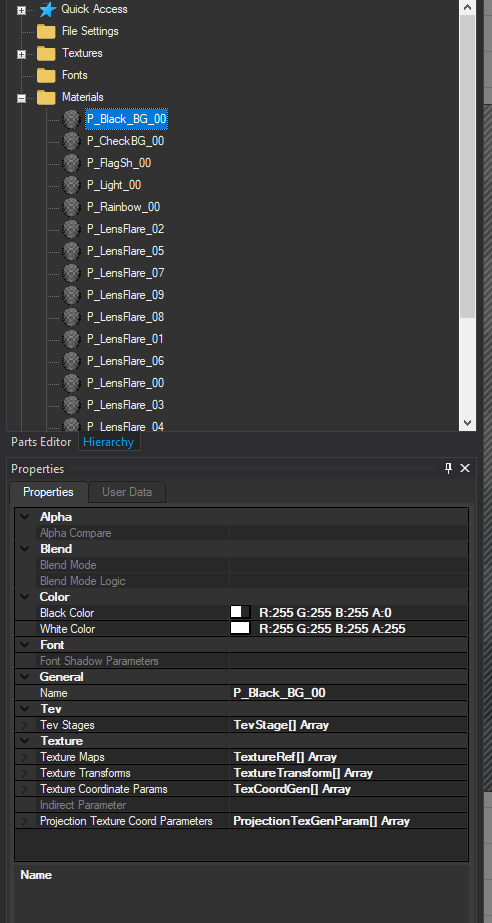Click the Textures folder icon
Viewport: 492px width, 923px height.
click(x=46, y=53)
